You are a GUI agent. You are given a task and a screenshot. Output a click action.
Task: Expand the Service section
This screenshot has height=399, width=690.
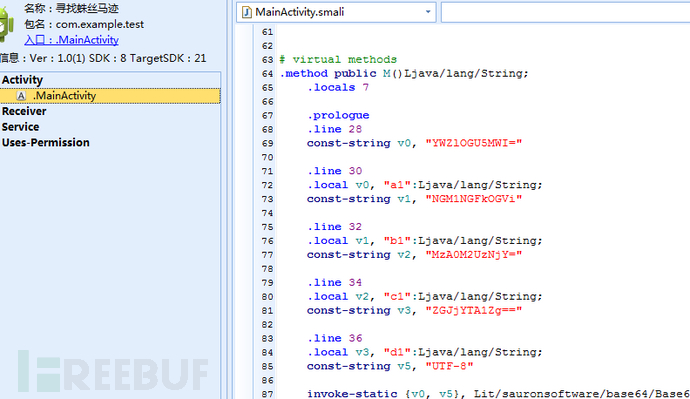pyautogui.click(x=20, y=127)
